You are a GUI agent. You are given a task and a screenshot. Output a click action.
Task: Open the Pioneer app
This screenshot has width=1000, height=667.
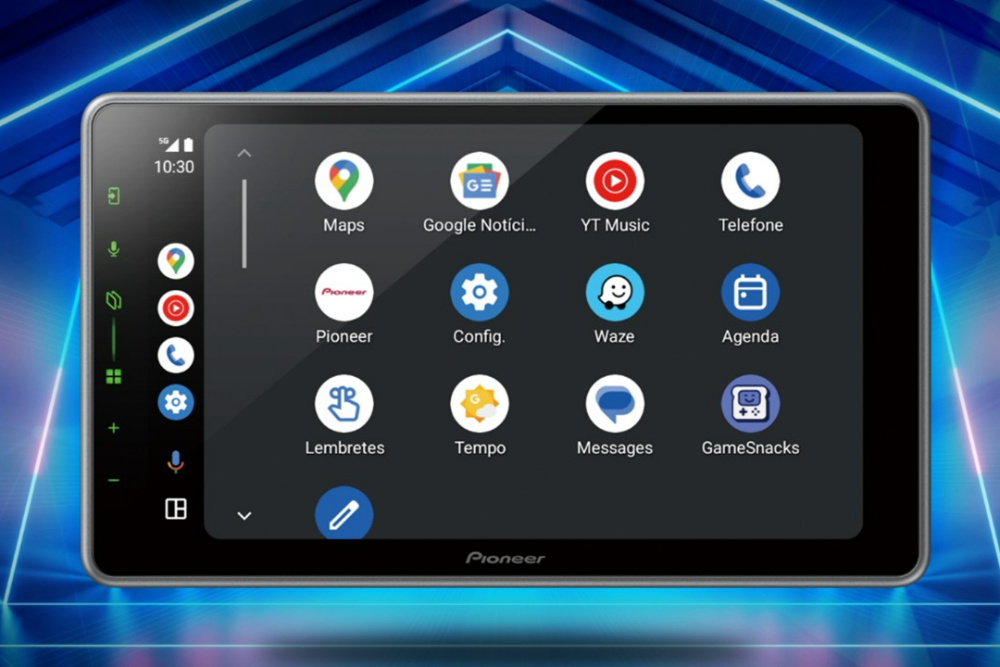[344, 292]
